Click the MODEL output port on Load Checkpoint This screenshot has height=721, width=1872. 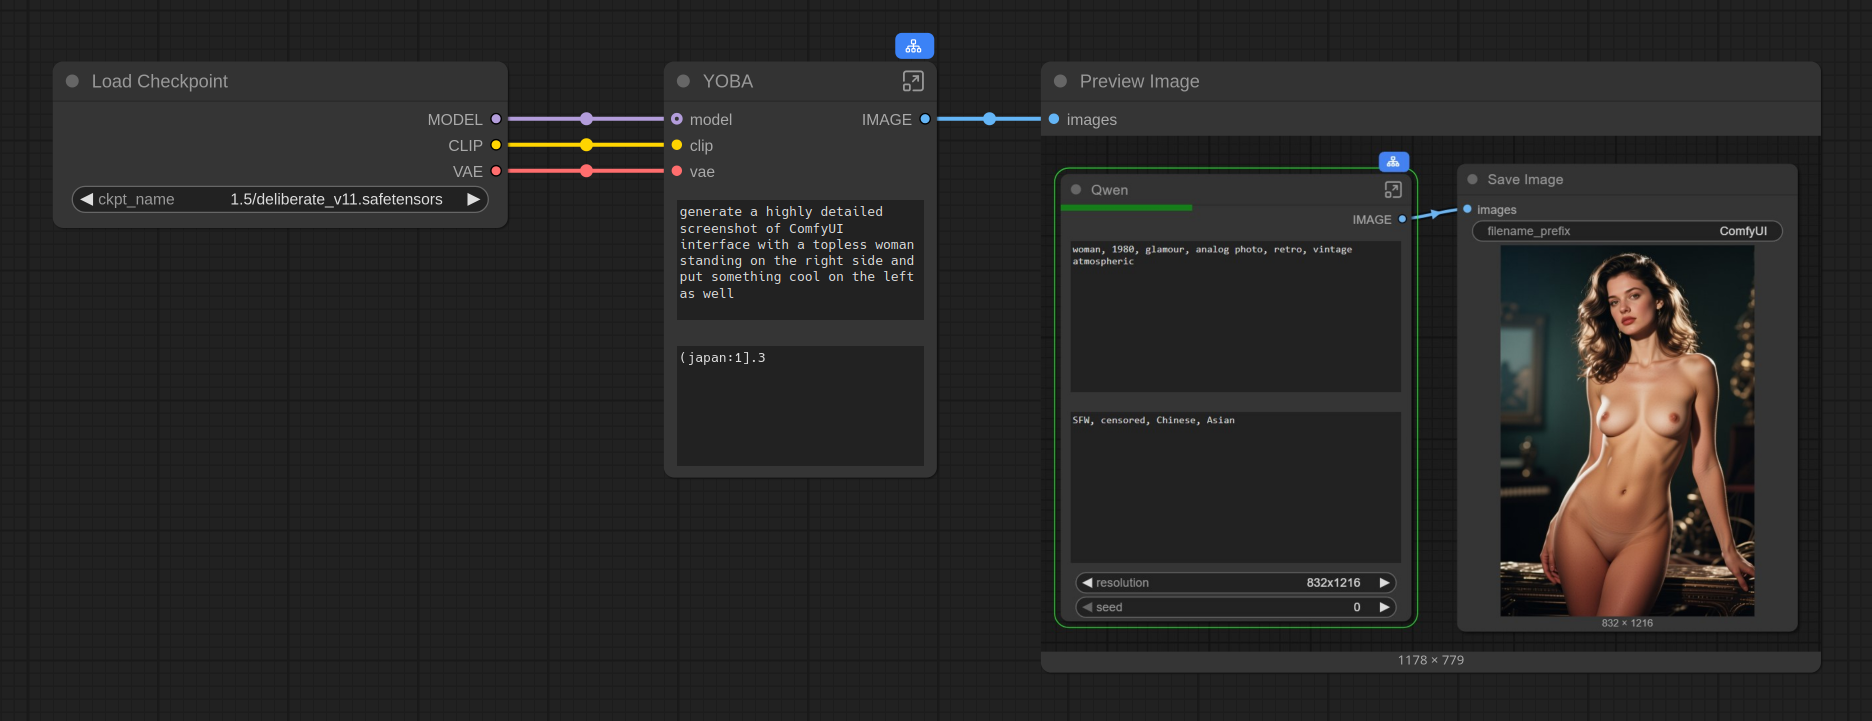point(496,119)
